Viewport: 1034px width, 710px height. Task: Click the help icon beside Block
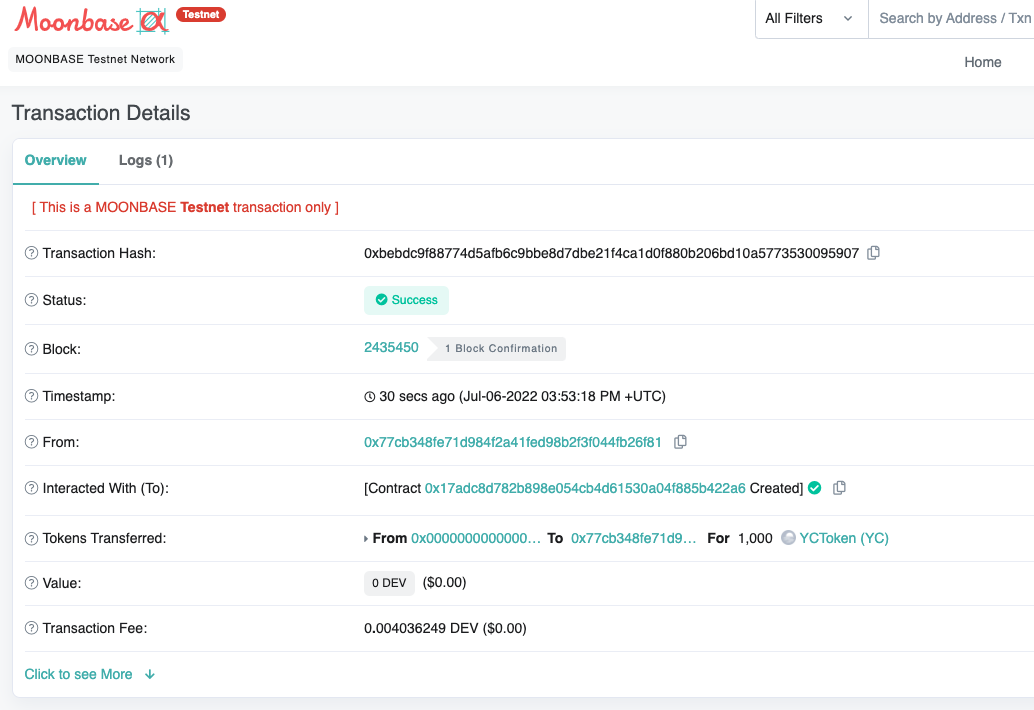click(31, 349)
